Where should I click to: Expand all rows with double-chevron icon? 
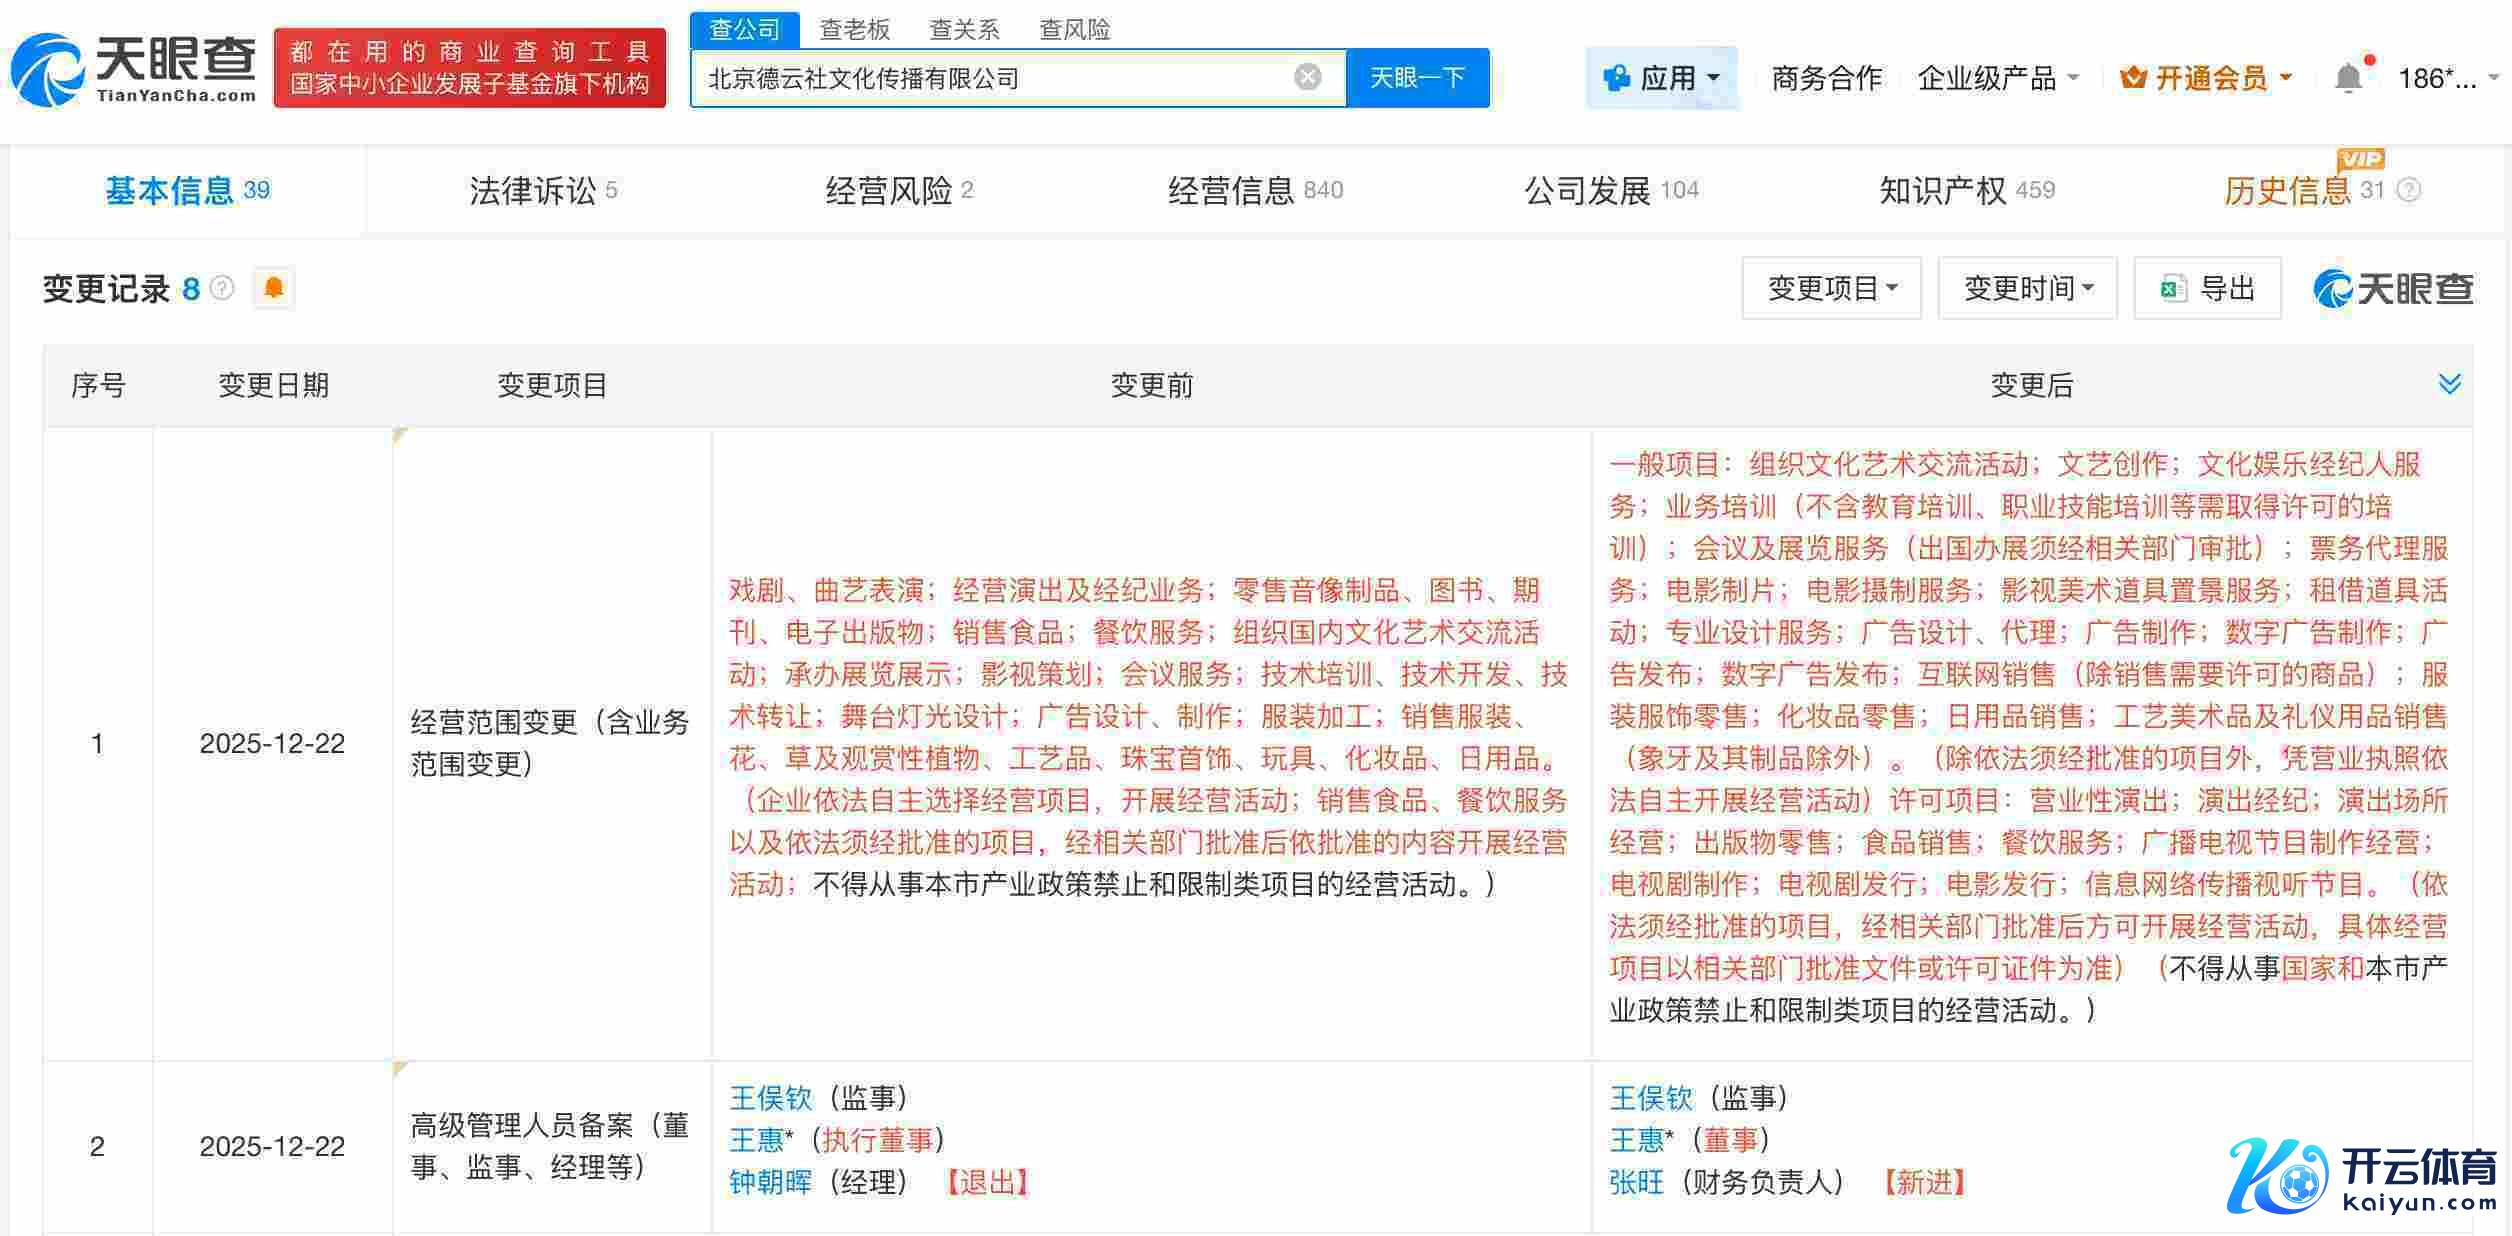(2449, 384)
